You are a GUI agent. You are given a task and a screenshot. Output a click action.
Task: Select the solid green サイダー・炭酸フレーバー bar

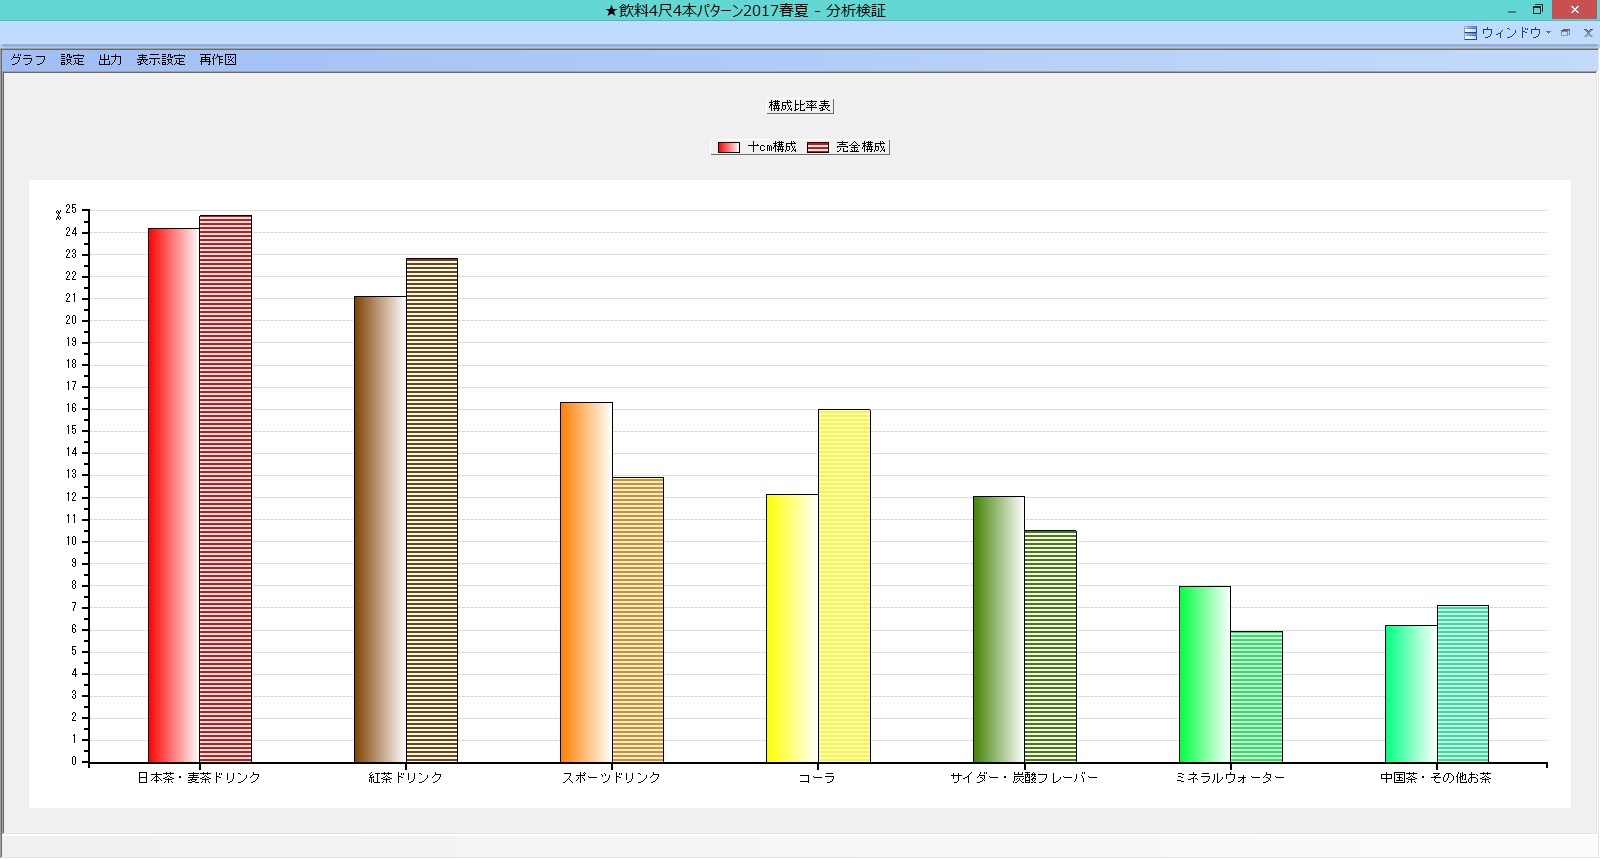[998, 629]
